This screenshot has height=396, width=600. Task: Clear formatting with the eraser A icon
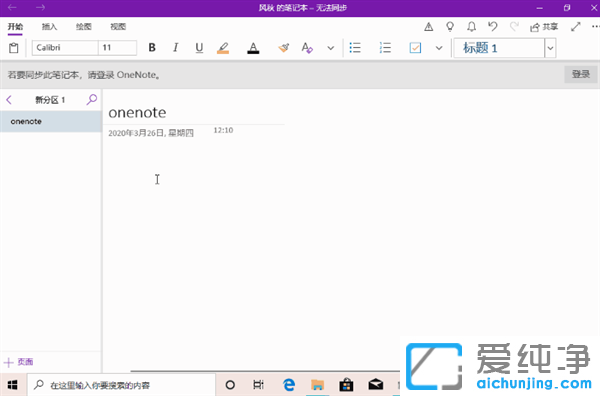pyautogui.click(x=307, y=48)
